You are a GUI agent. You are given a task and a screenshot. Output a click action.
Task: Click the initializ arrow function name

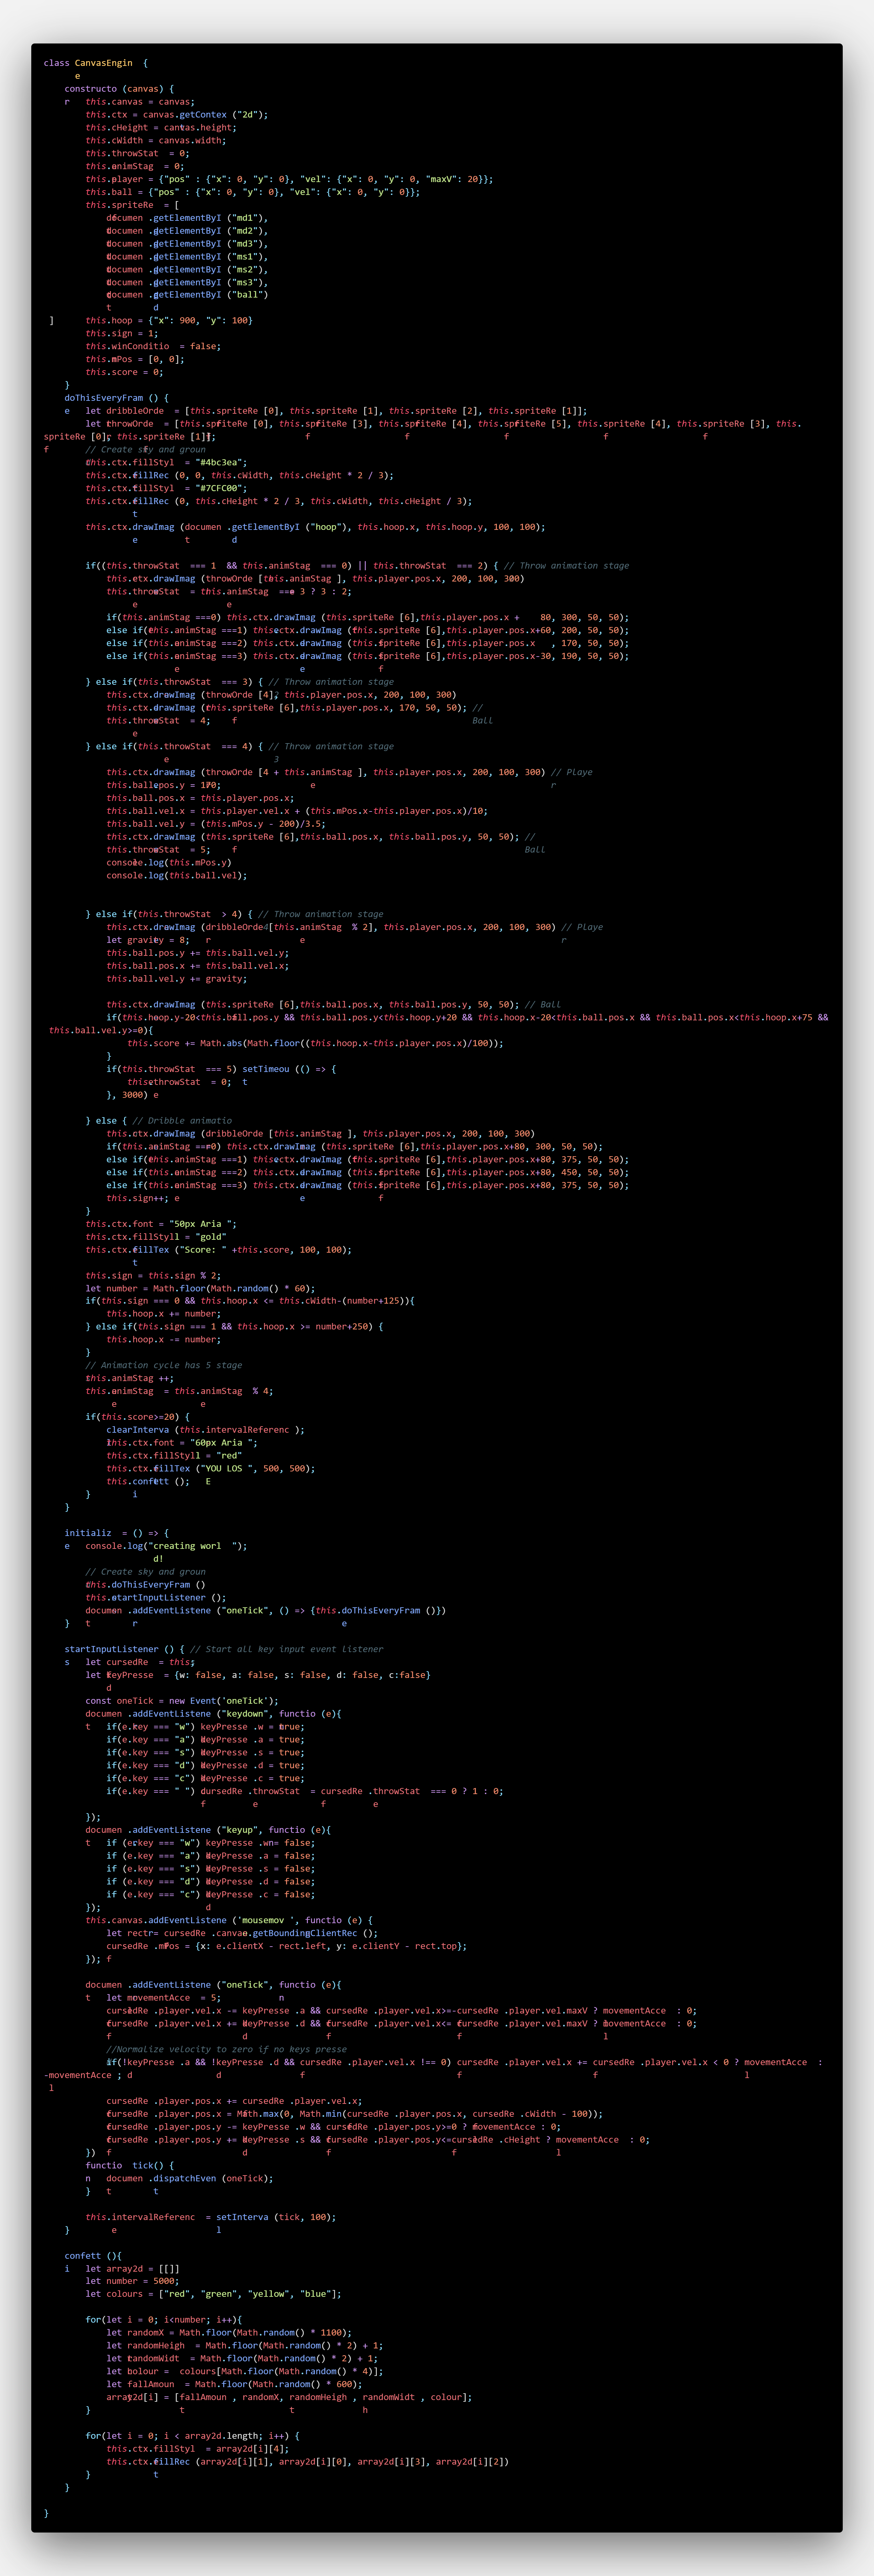[88, 1533]
